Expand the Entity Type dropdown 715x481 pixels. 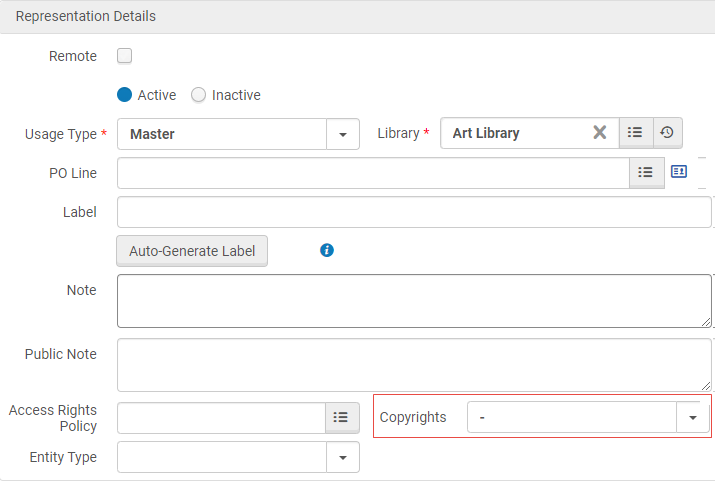point(342,457)
